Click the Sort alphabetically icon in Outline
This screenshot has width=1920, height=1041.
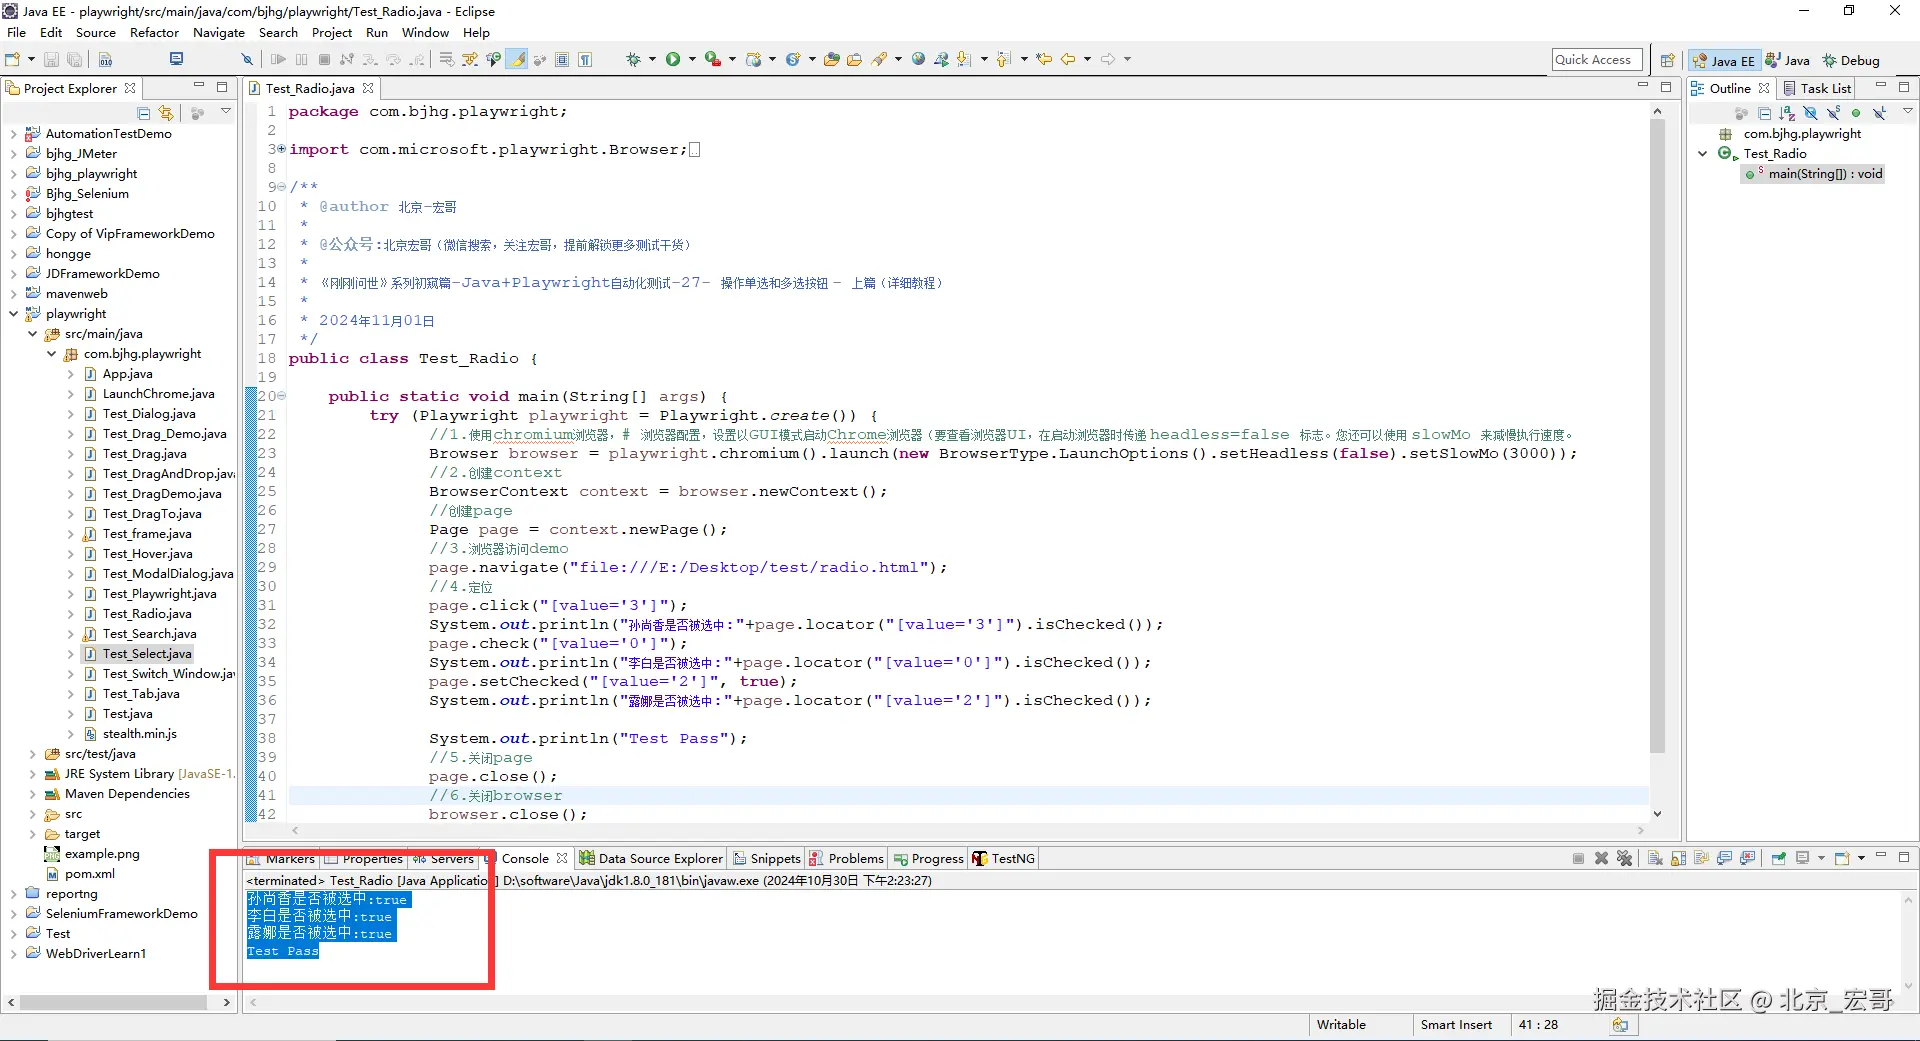tap(1787, 113)
